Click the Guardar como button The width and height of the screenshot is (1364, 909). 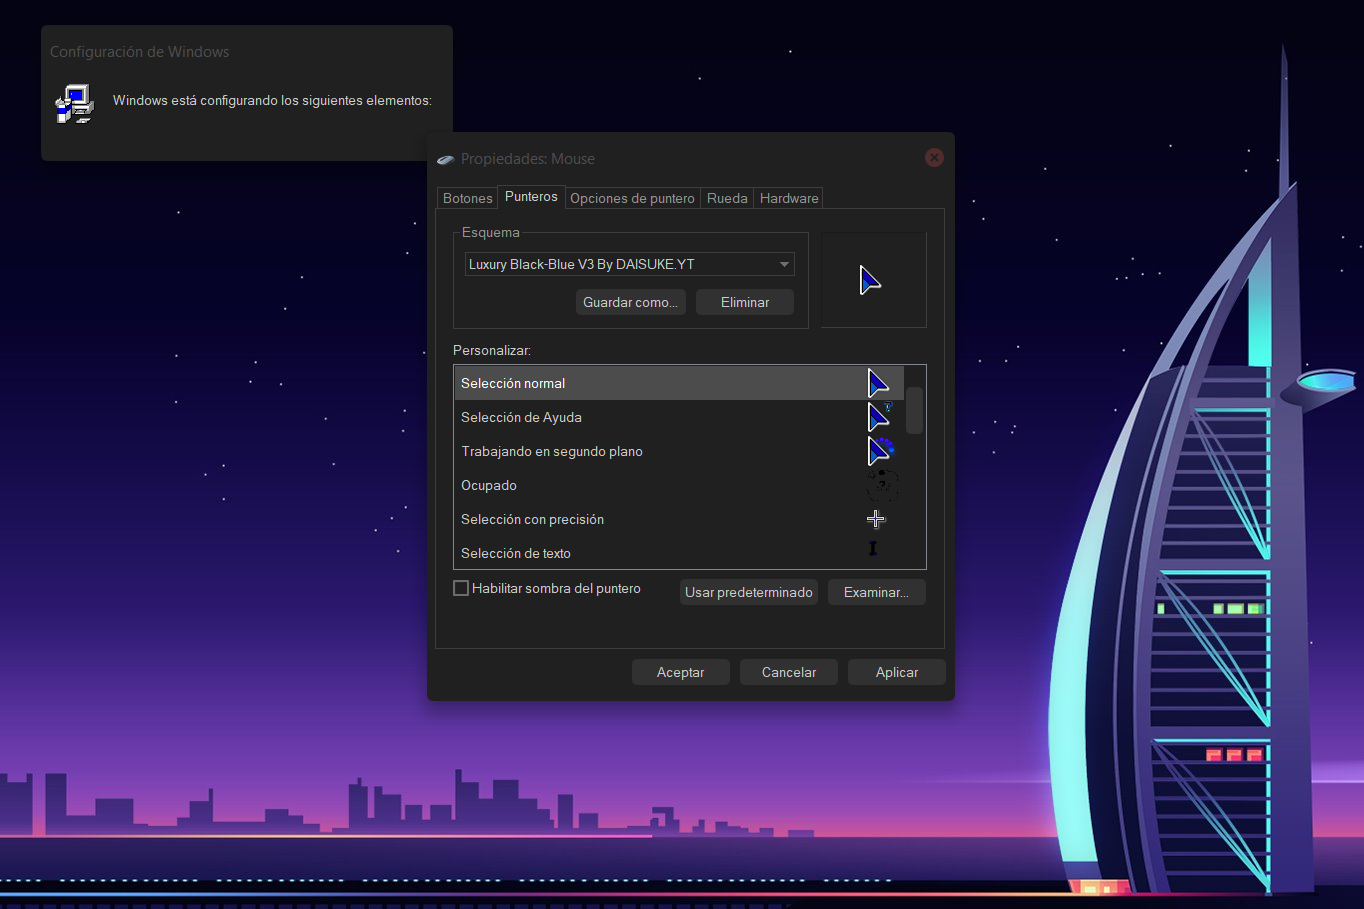tap(631, 302)
